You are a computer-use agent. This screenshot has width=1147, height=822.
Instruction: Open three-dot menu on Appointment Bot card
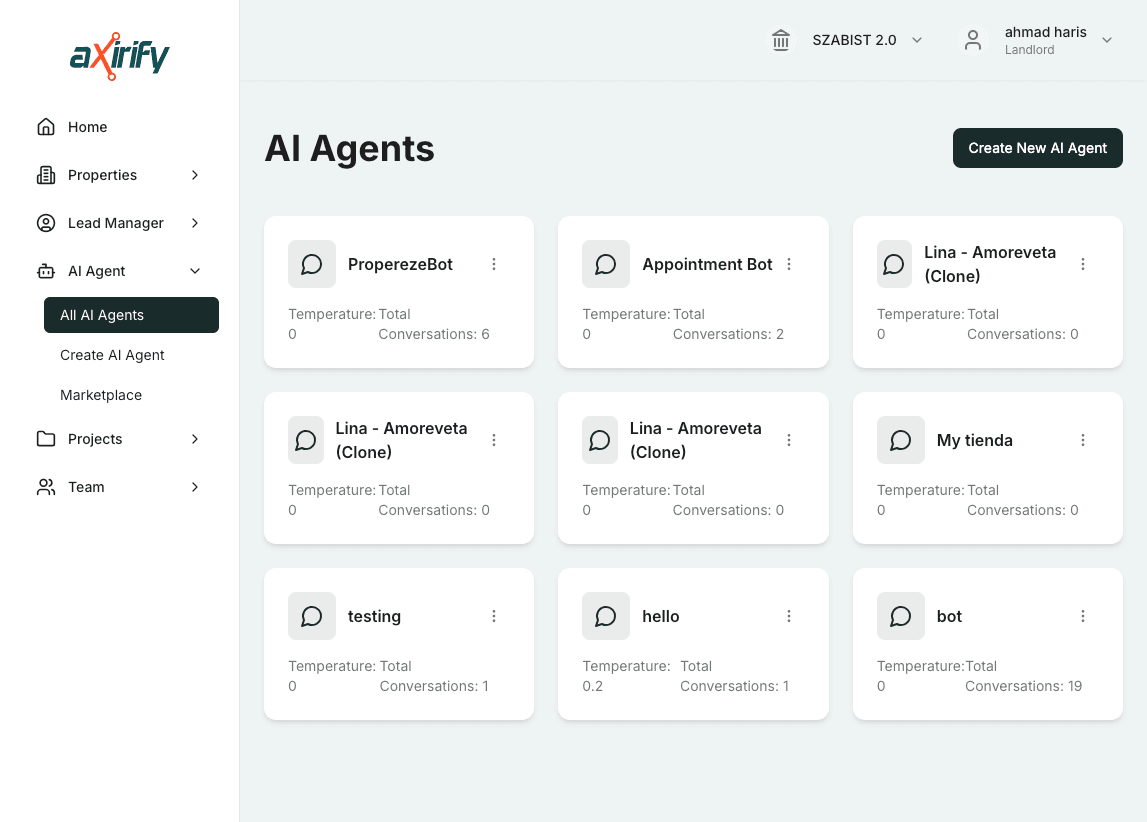click(789, 264)
